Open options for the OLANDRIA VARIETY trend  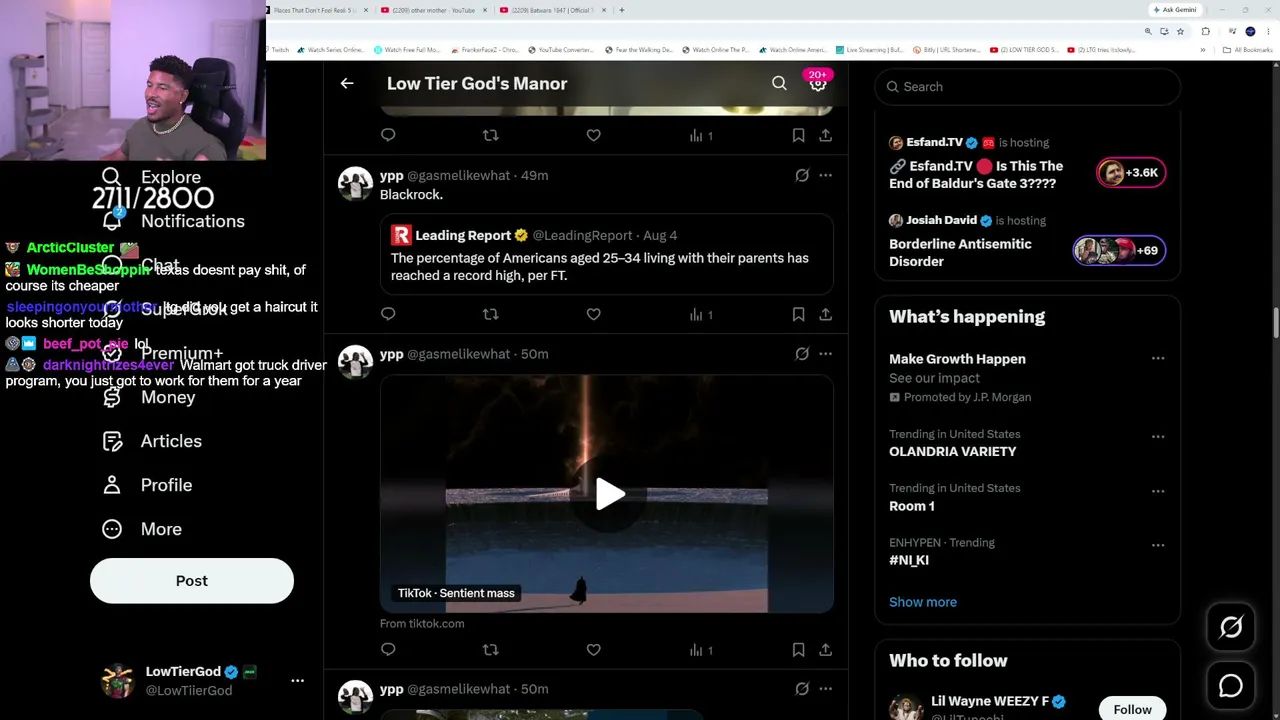point(1158,436)
